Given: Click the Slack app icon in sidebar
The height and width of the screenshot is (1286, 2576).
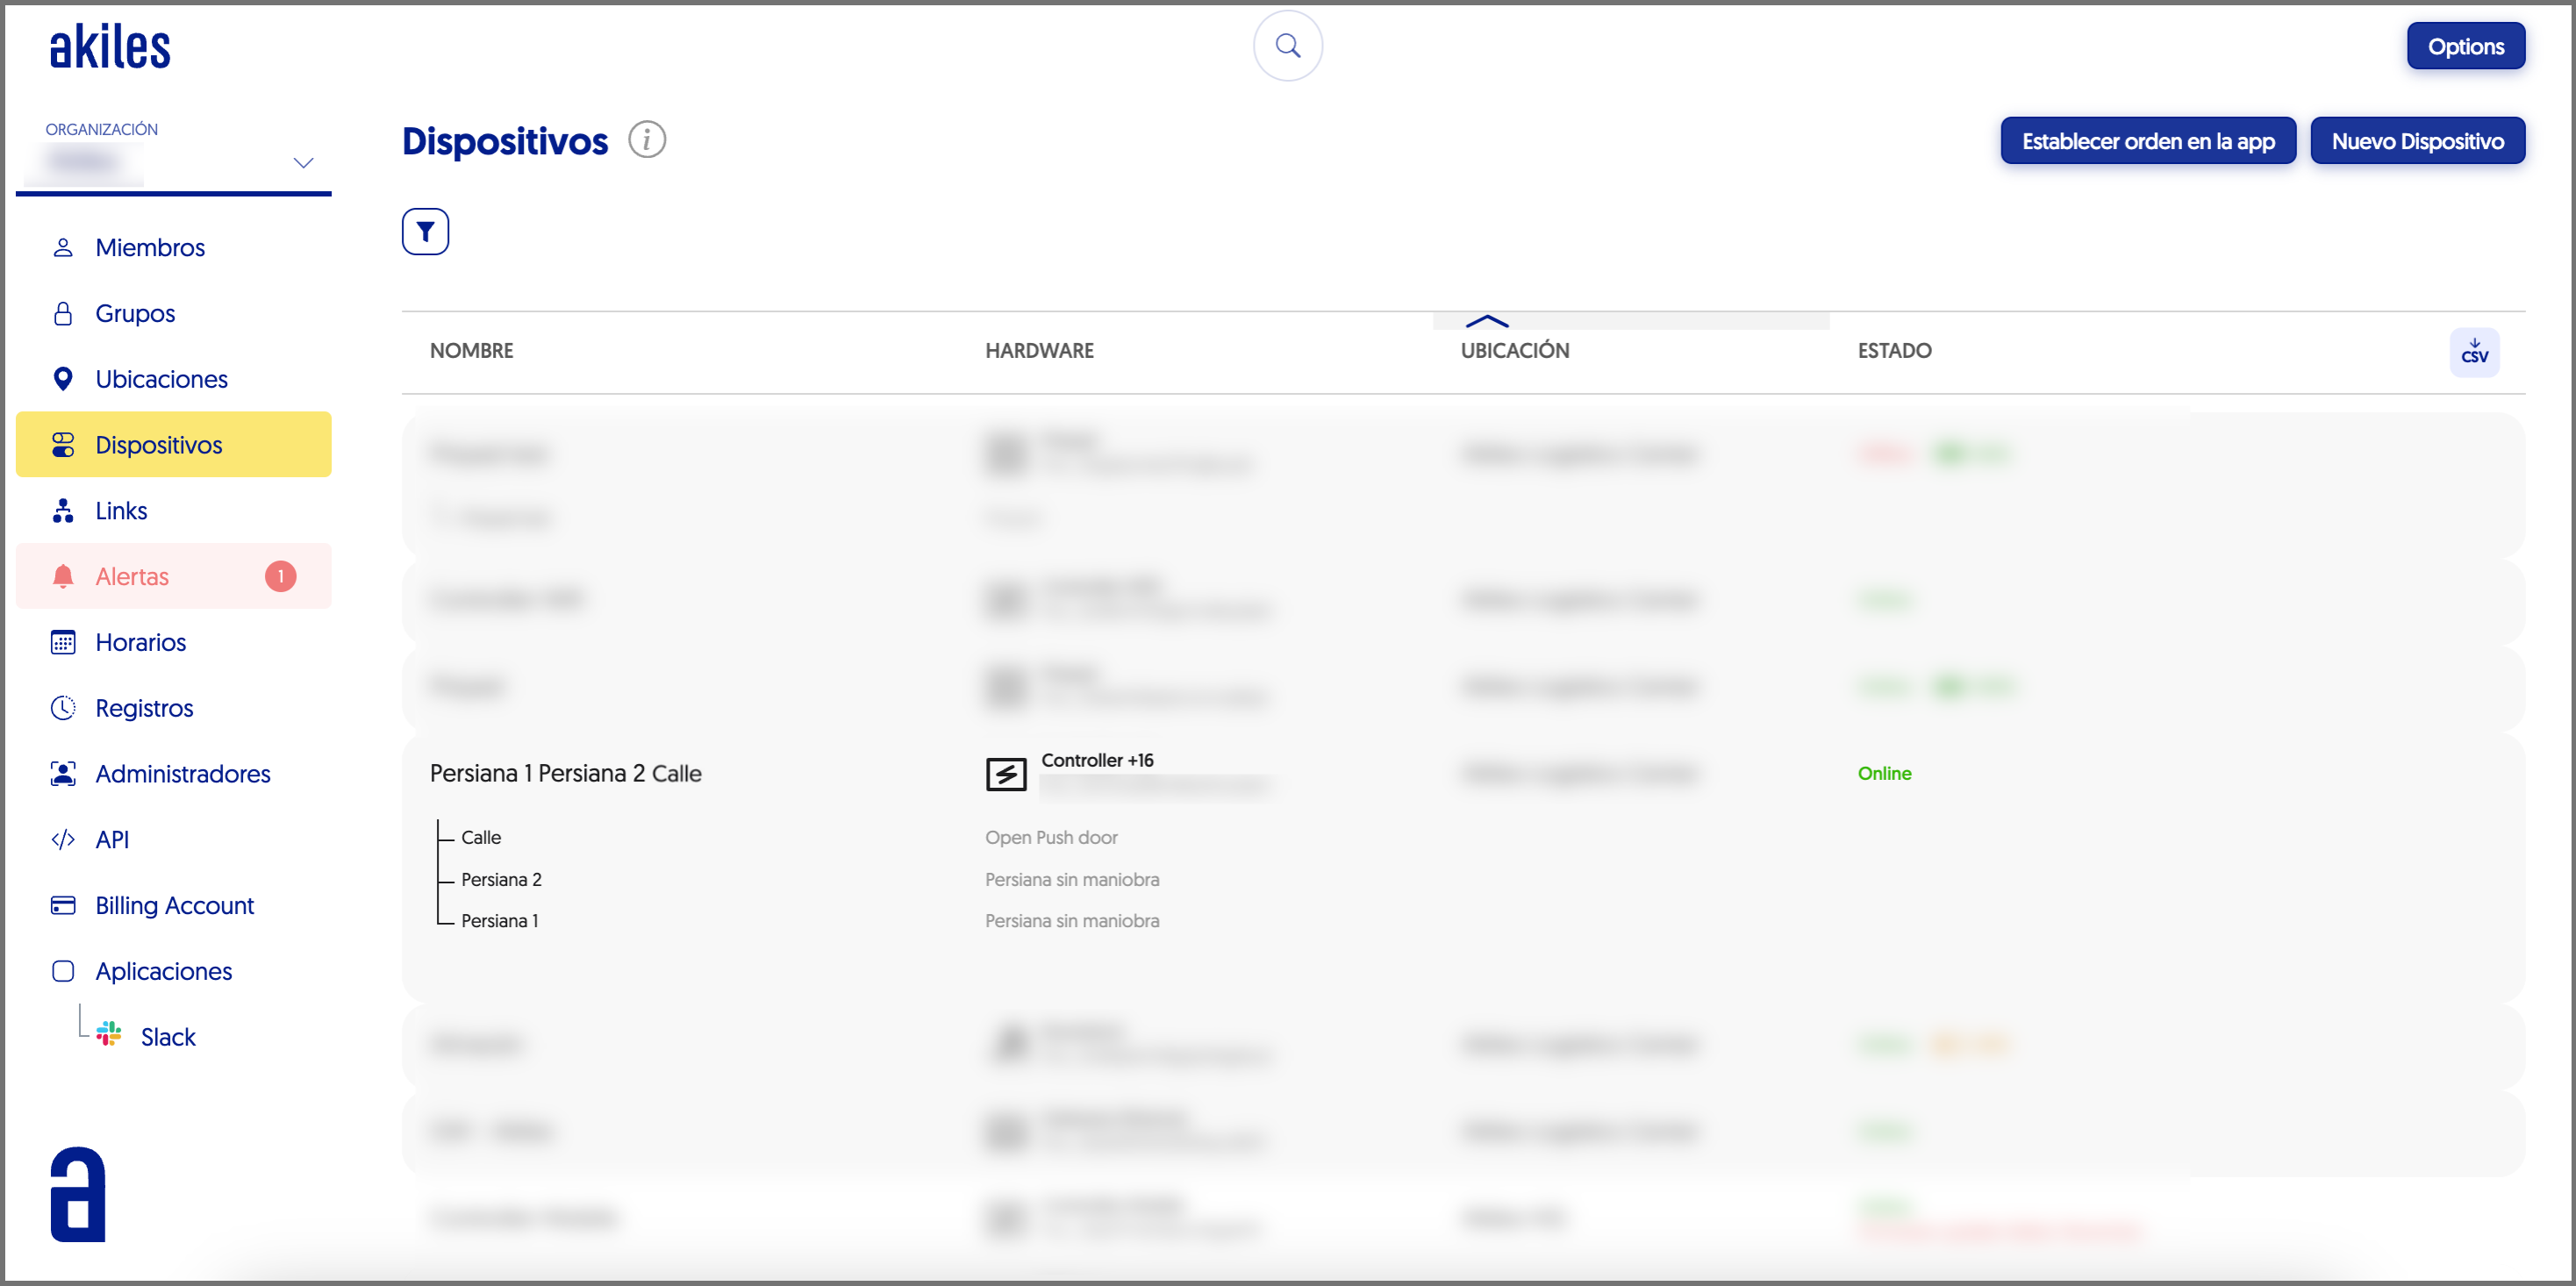Looking at the screenshot, I should [109, 1034].
